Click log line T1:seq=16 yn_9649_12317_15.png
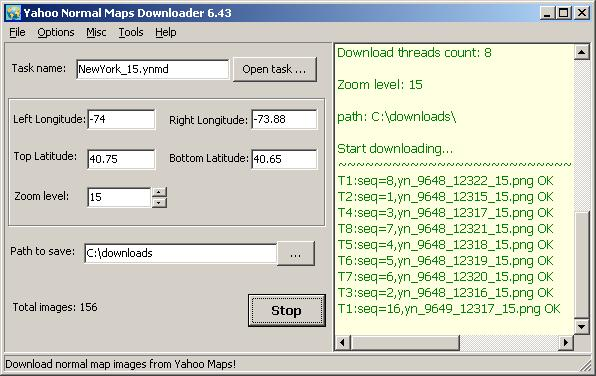This screenshot has height=376, width=596. click(449, 309)
